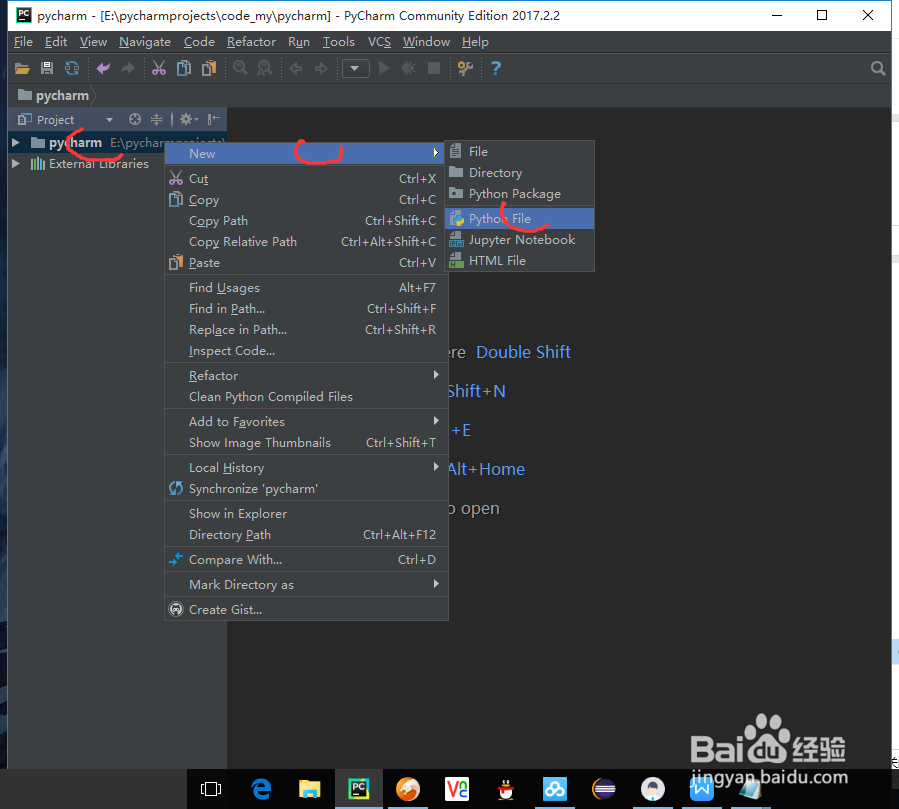Expand Mark Directory as submenu
This screenshot has height=809, width=899.
(306, 584)
